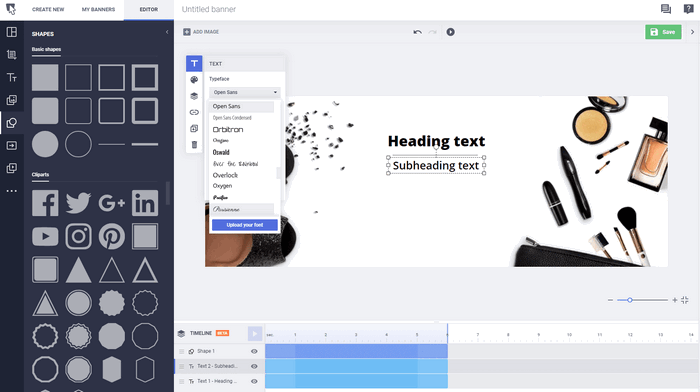Fit canvas to screen icon
Screen dimensions: 700x392
point(685,300)
